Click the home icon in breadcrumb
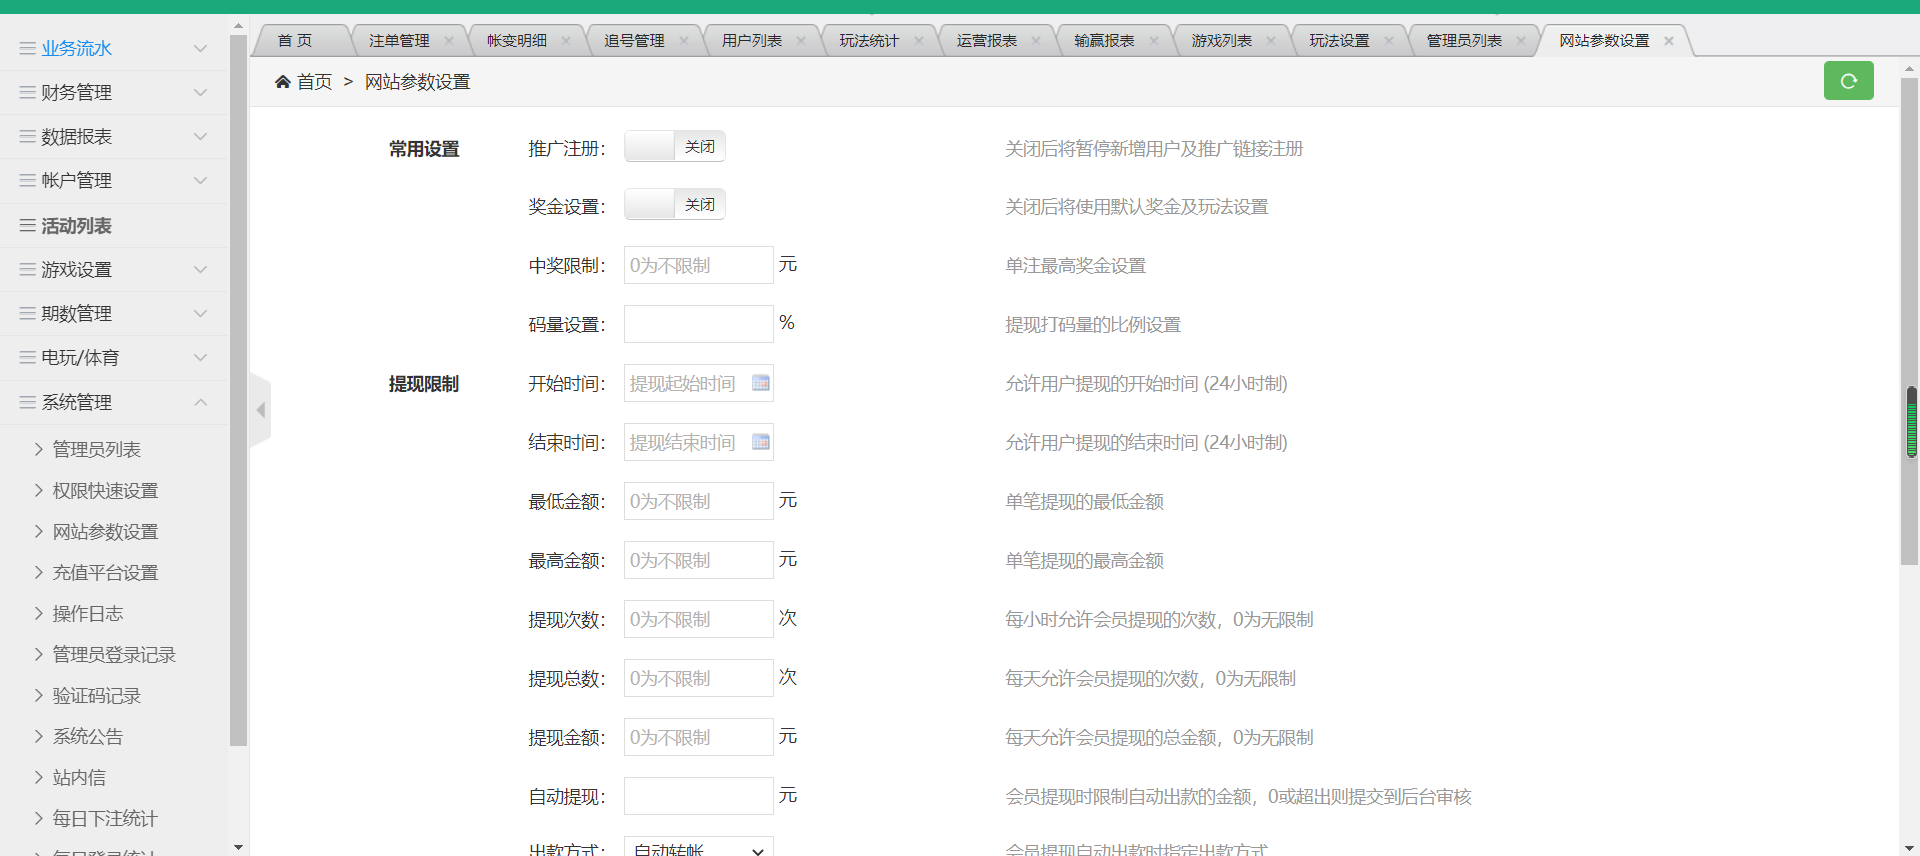This screenshot has width=1920, height=856. [283, 82]
